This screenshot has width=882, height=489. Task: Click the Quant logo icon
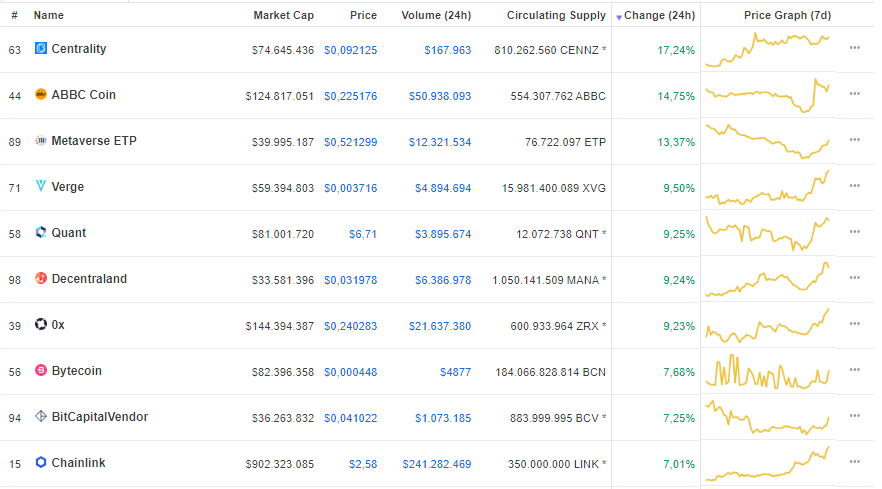(x=40, y=232)
